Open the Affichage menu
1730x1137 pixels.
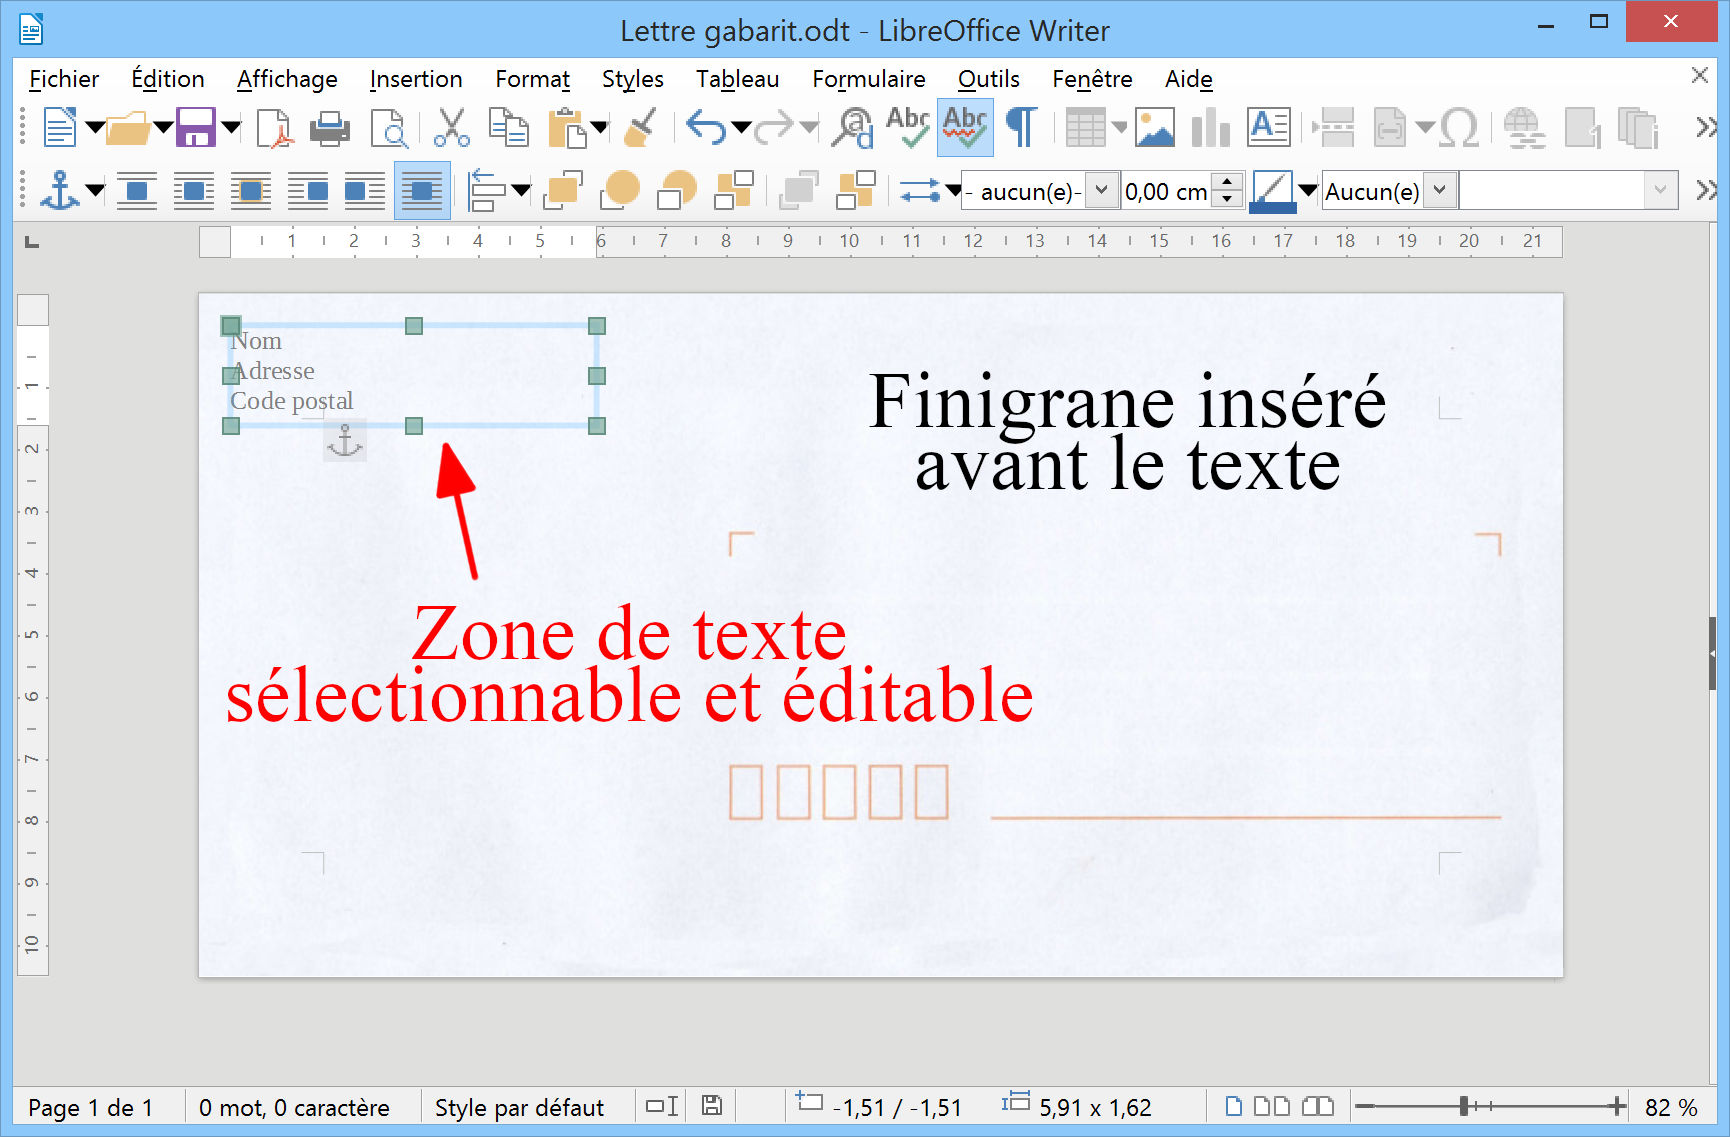tap(287, 79)
